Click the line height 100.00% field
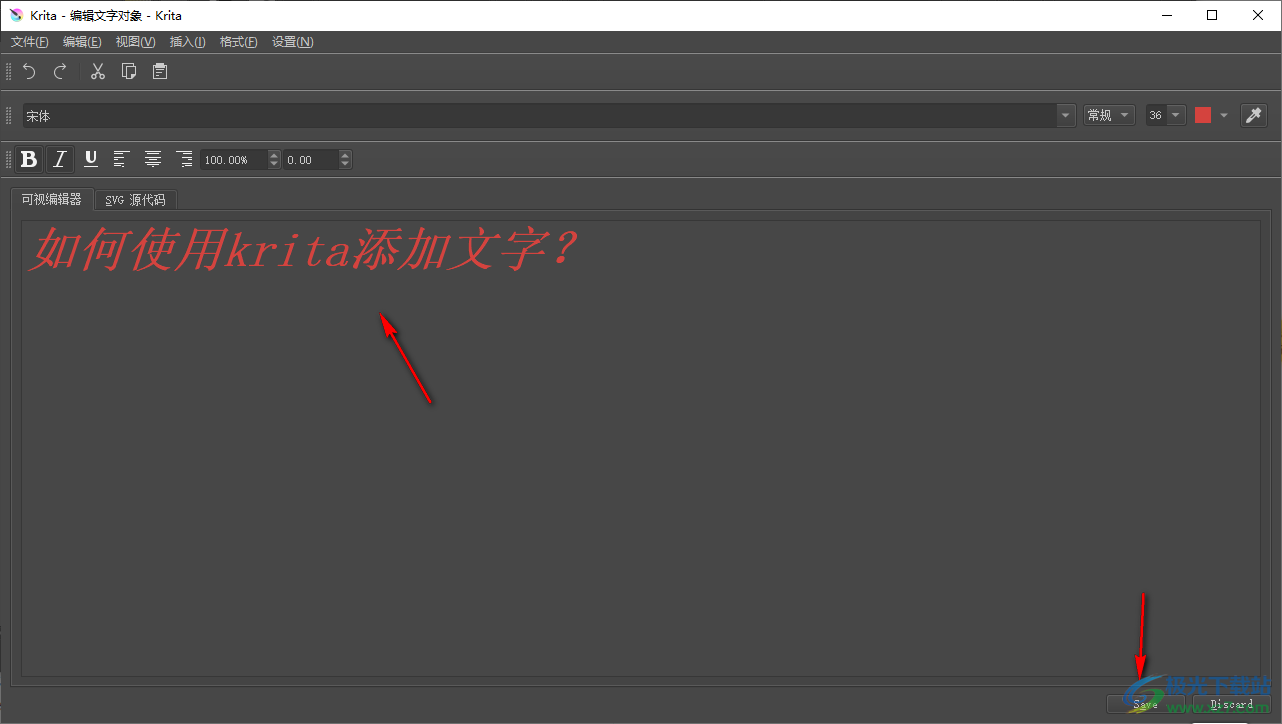Viewport: 1282px width, 724px height. pyautogui.click(x=234, y=160)
